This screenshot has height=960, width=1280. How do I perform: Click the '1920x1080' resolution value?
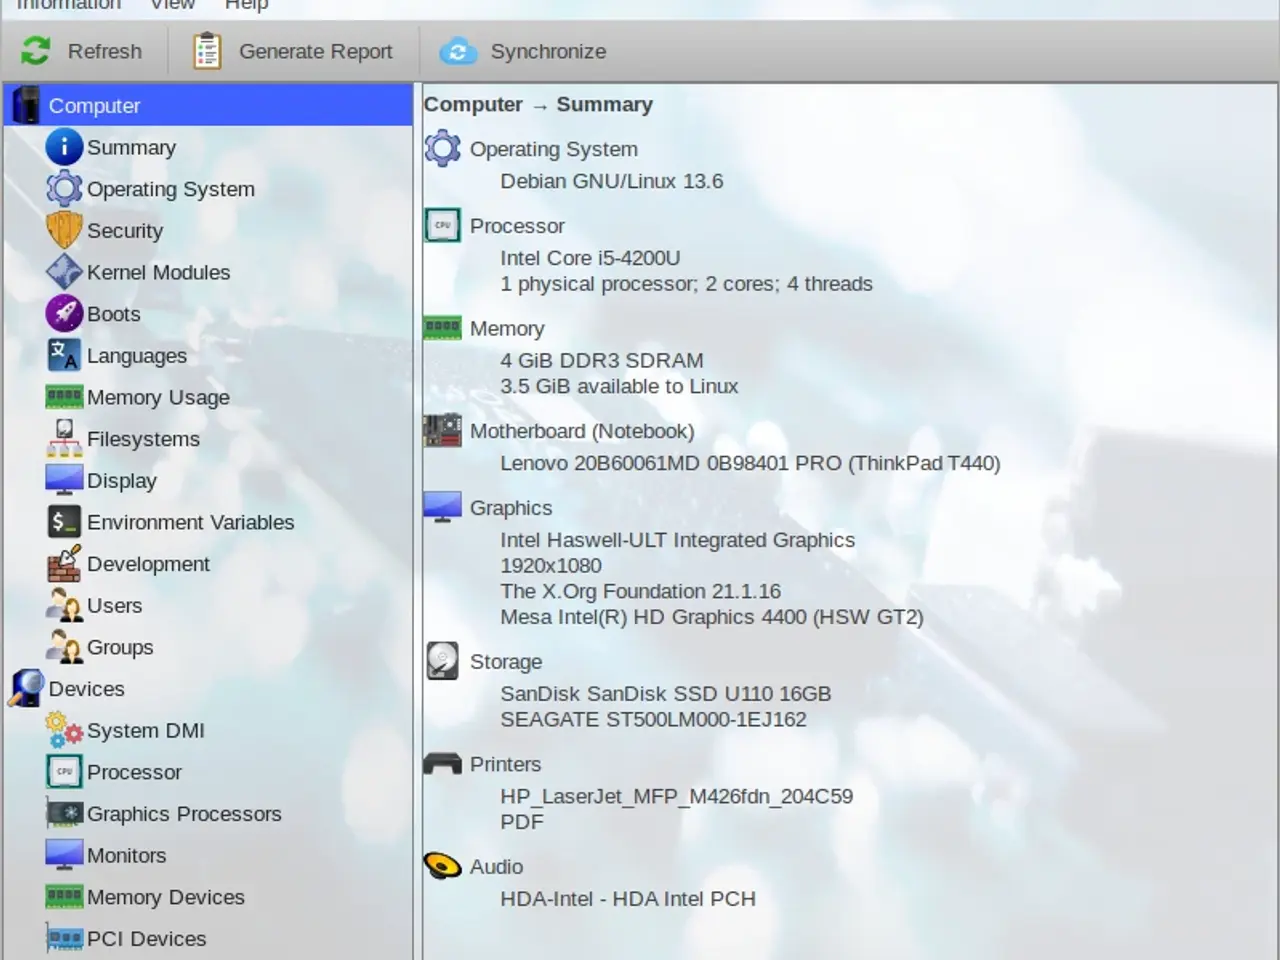click(x=551, y=565)
